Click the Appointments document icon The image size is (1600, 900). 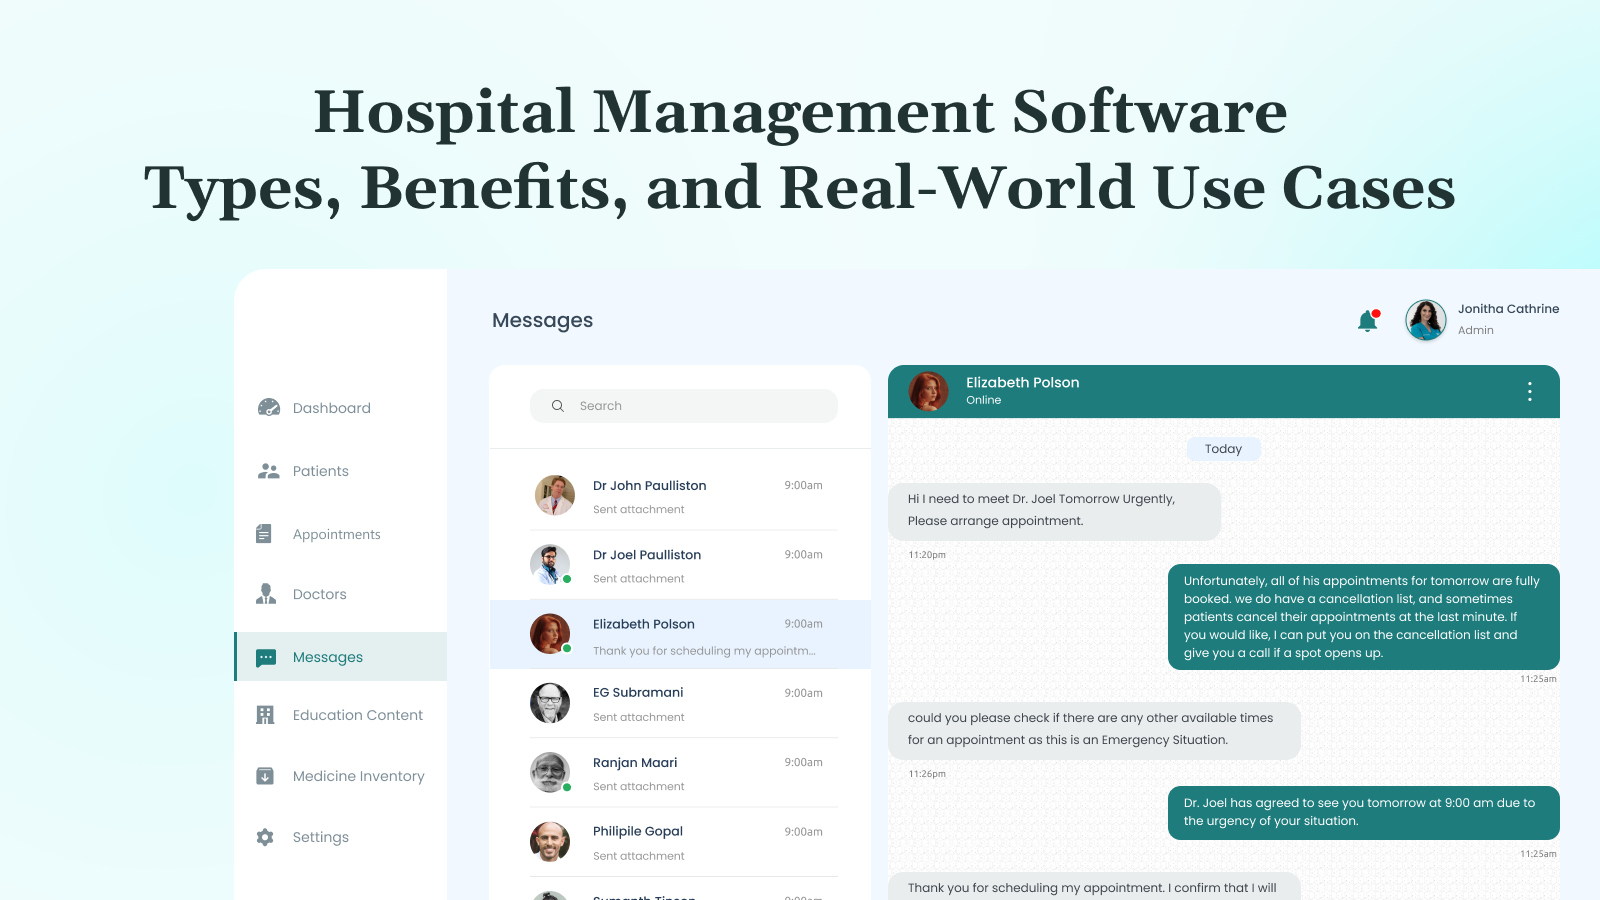(264, 534)
